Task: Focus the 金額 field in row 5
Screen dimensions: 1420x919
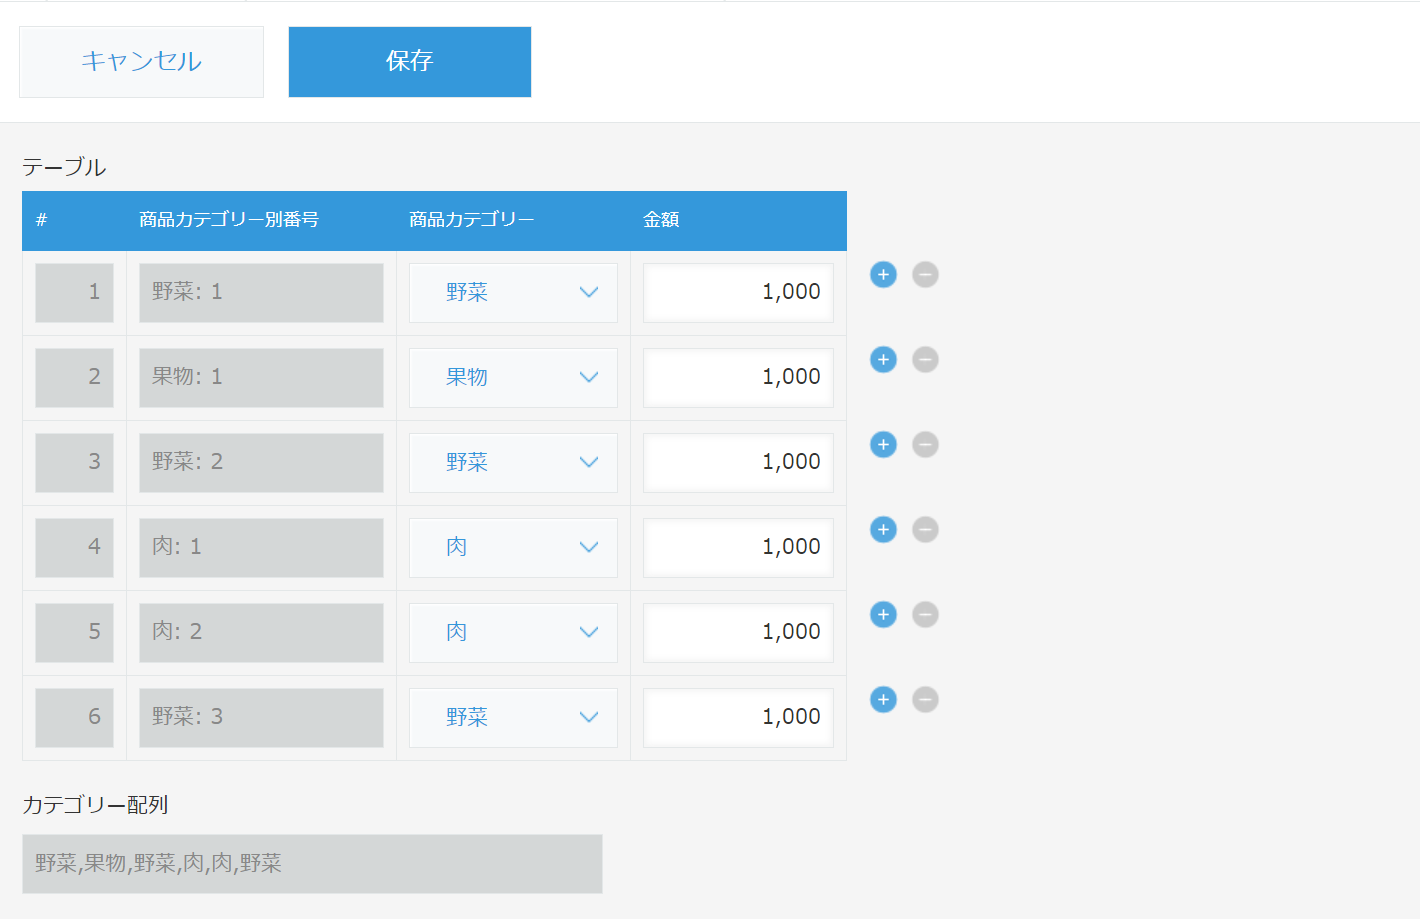Action: point(738,633)
